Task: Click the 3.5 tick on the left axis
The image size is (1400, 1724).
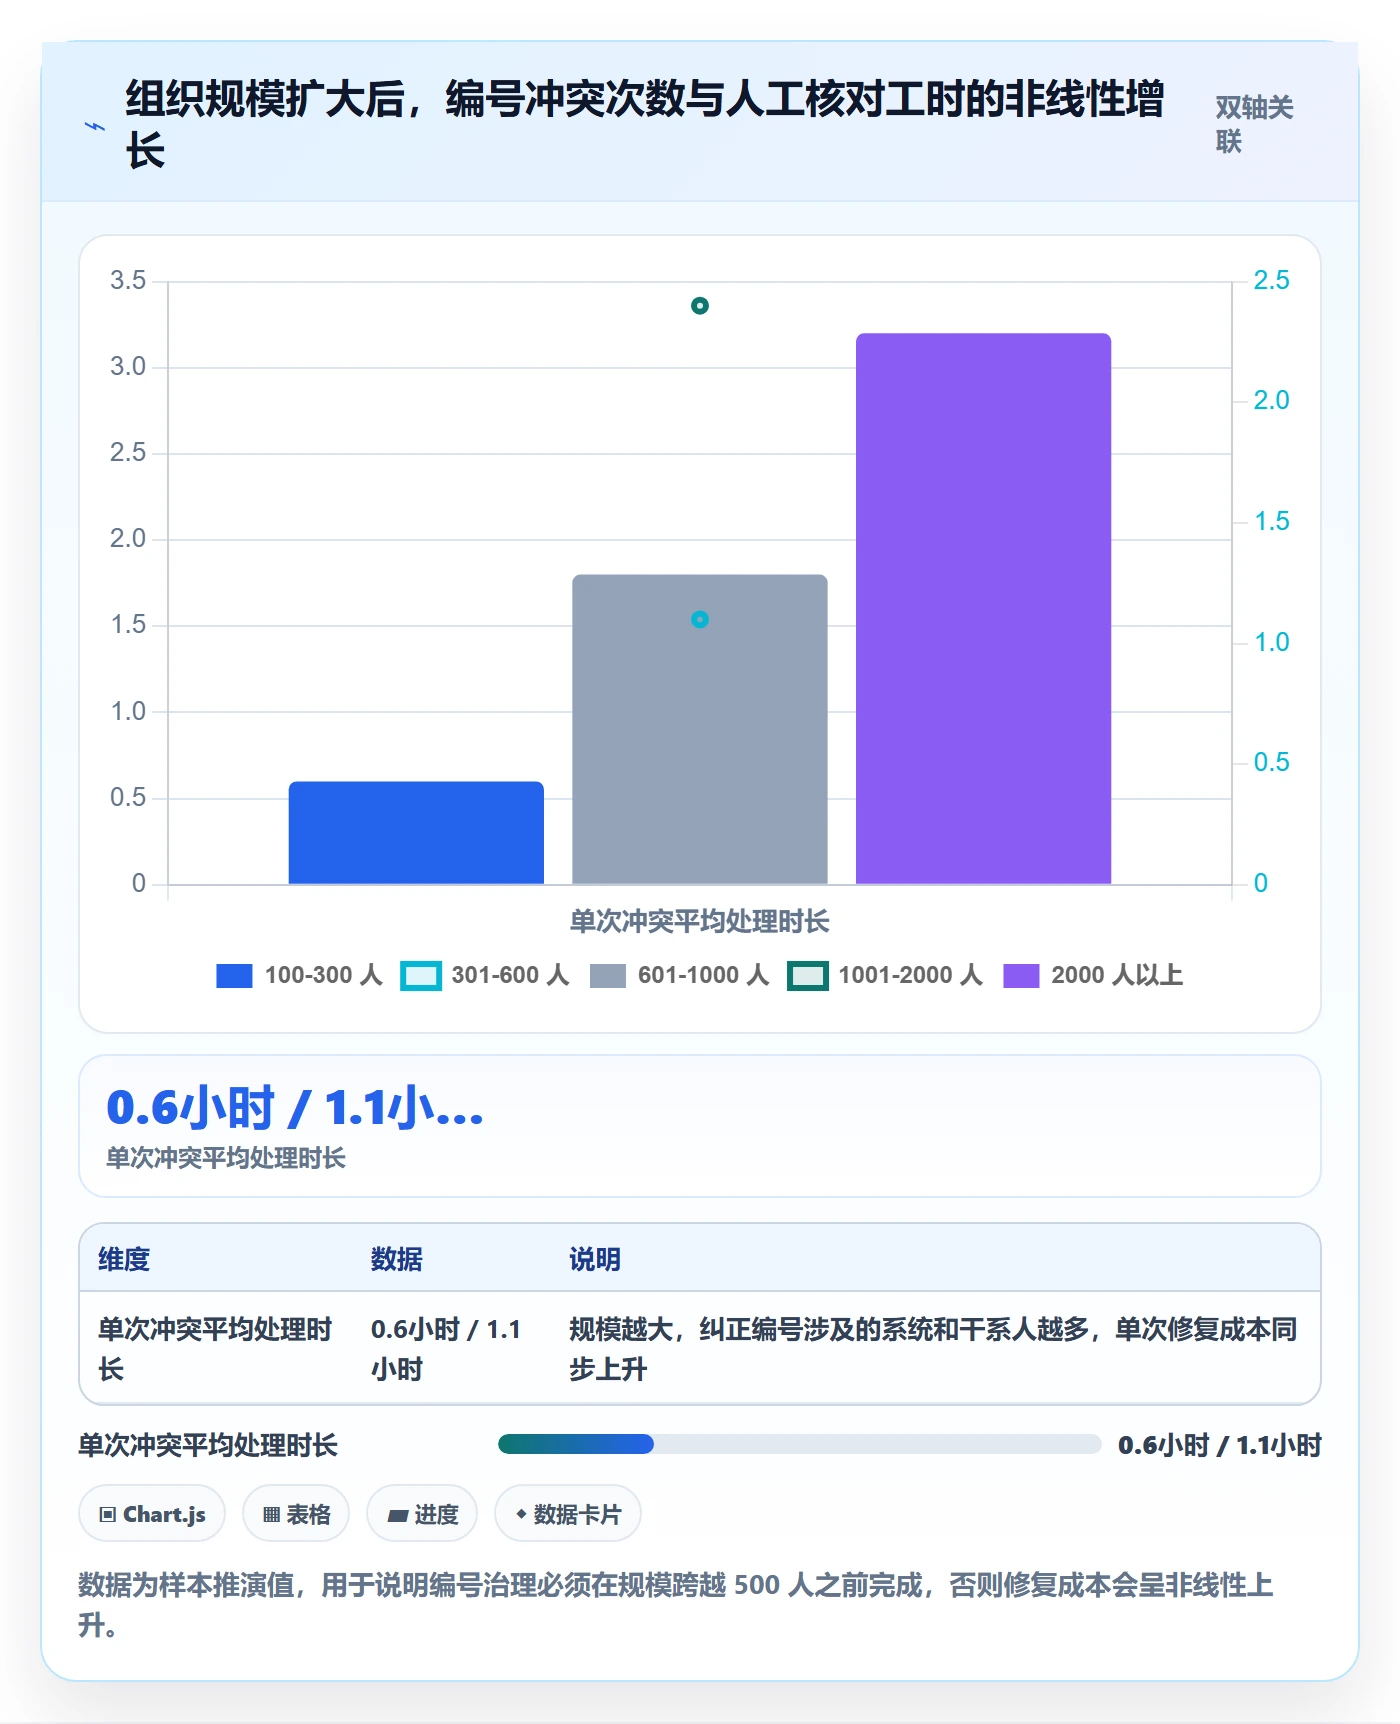Action: 128,280
